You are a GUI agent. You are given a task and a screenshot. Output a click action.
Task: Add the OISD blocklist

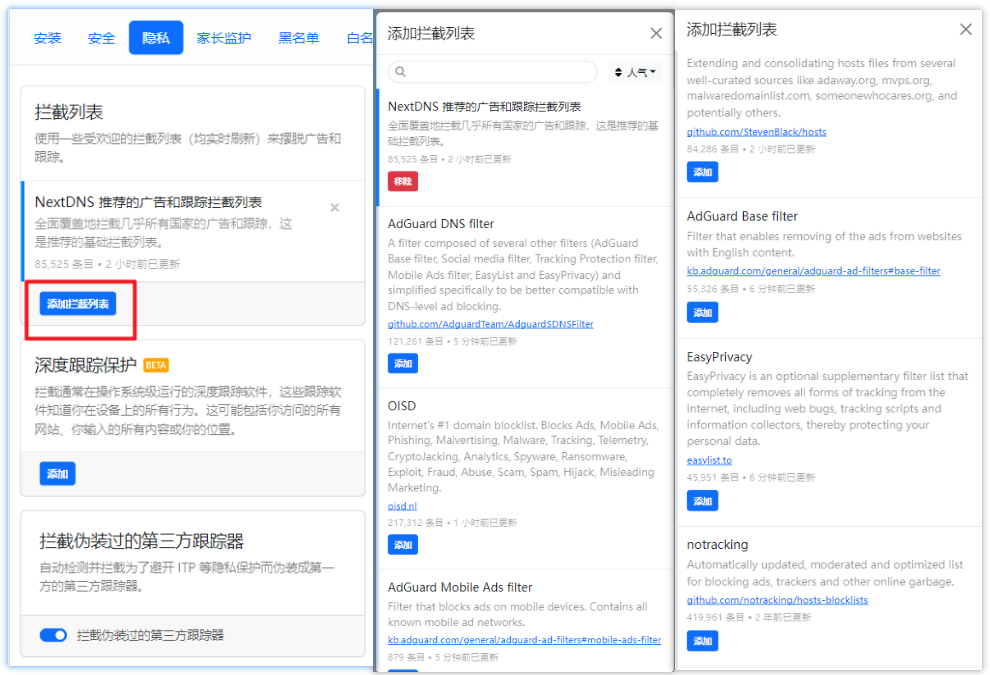pyautogui.click(x=402, y=544)
